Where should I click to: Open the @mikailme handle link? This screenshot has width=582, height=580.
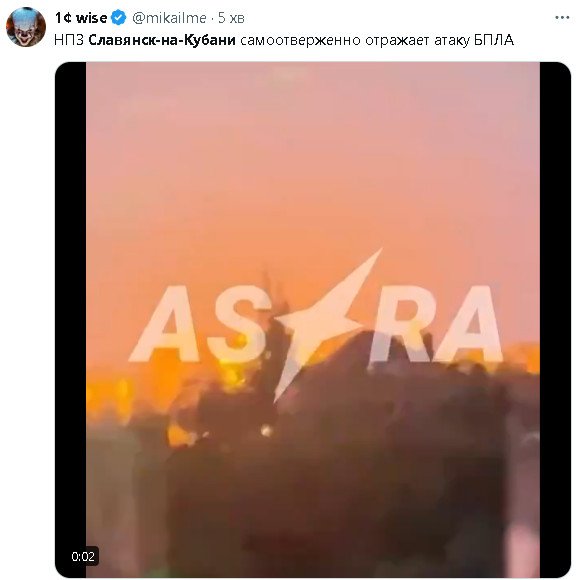[169, 18]
